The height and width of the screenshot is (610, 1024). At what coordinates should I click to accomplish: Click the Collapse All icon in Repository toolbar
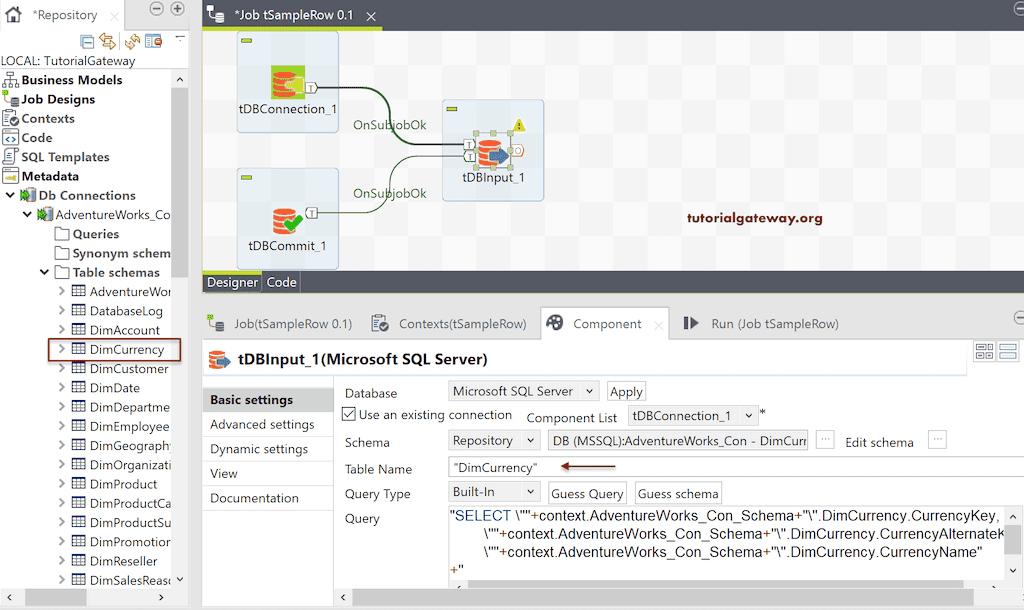click(x=87, y=42)
